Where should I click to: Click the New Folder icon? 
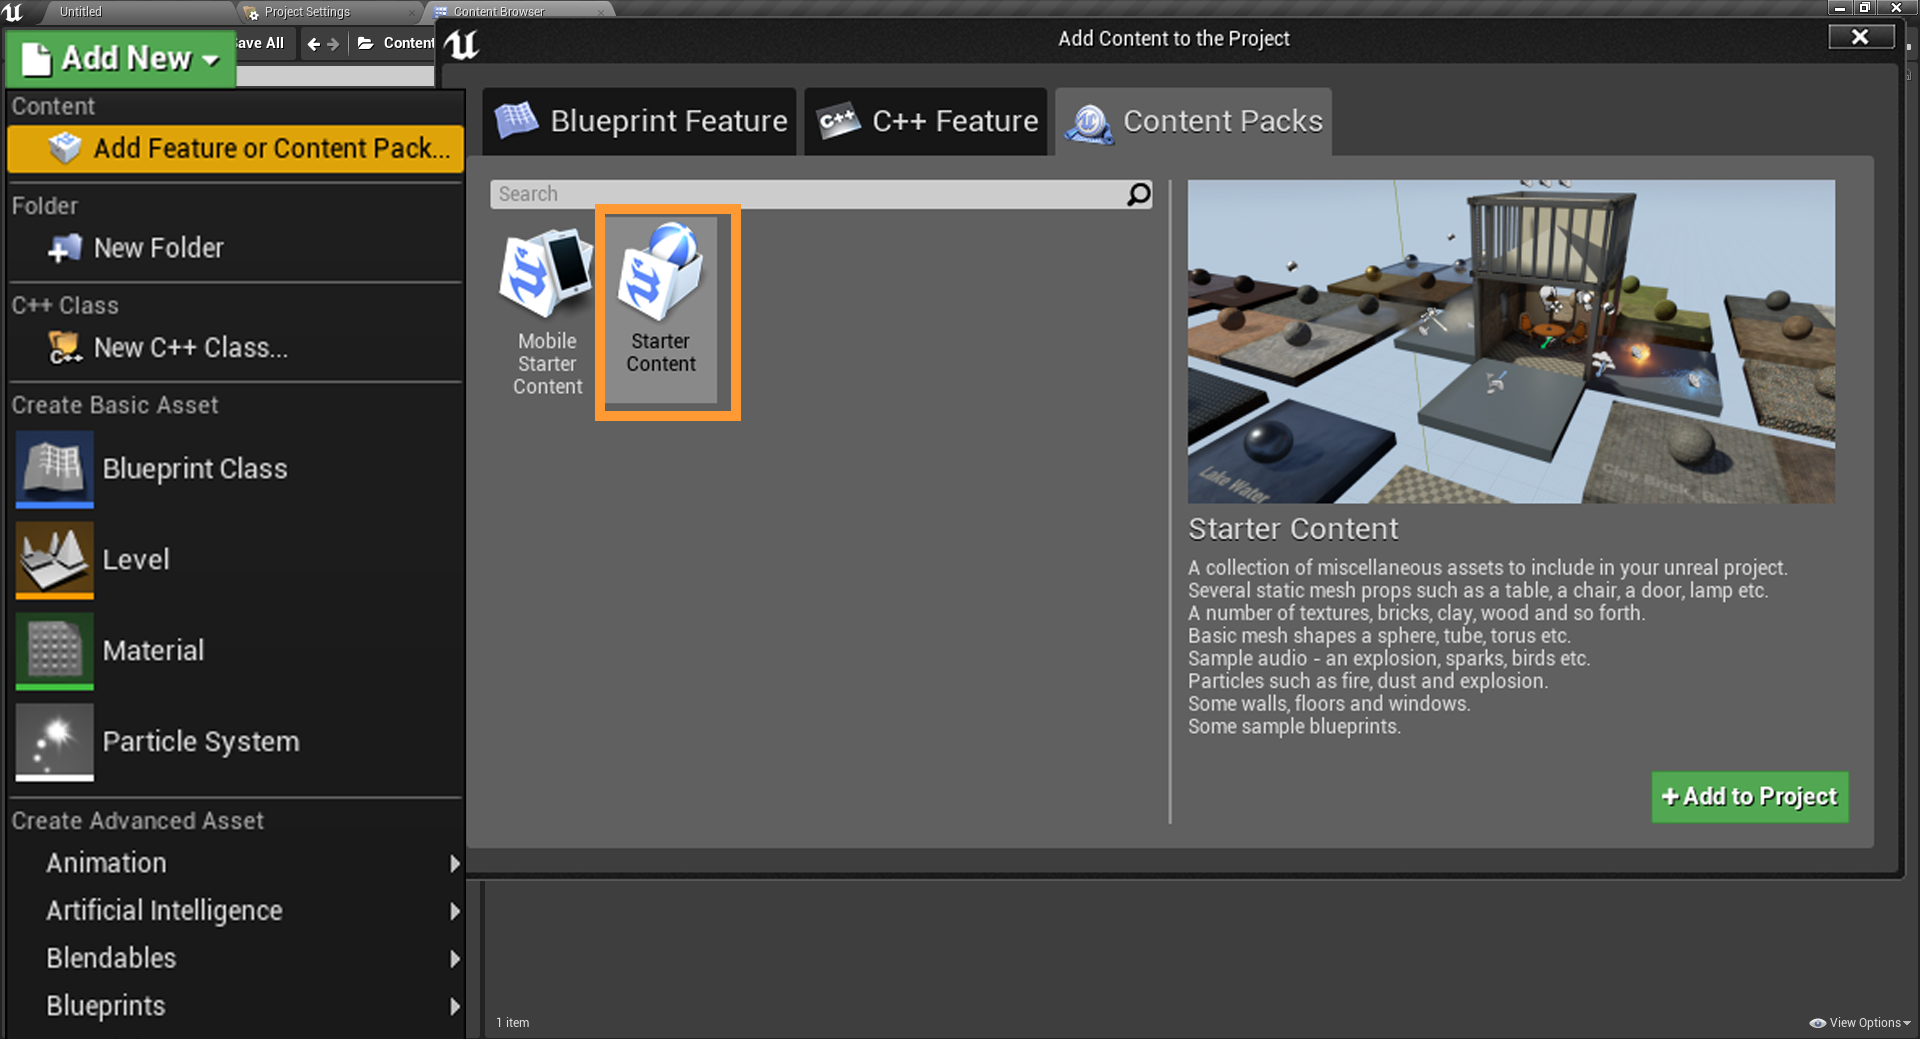pos(65,248)
